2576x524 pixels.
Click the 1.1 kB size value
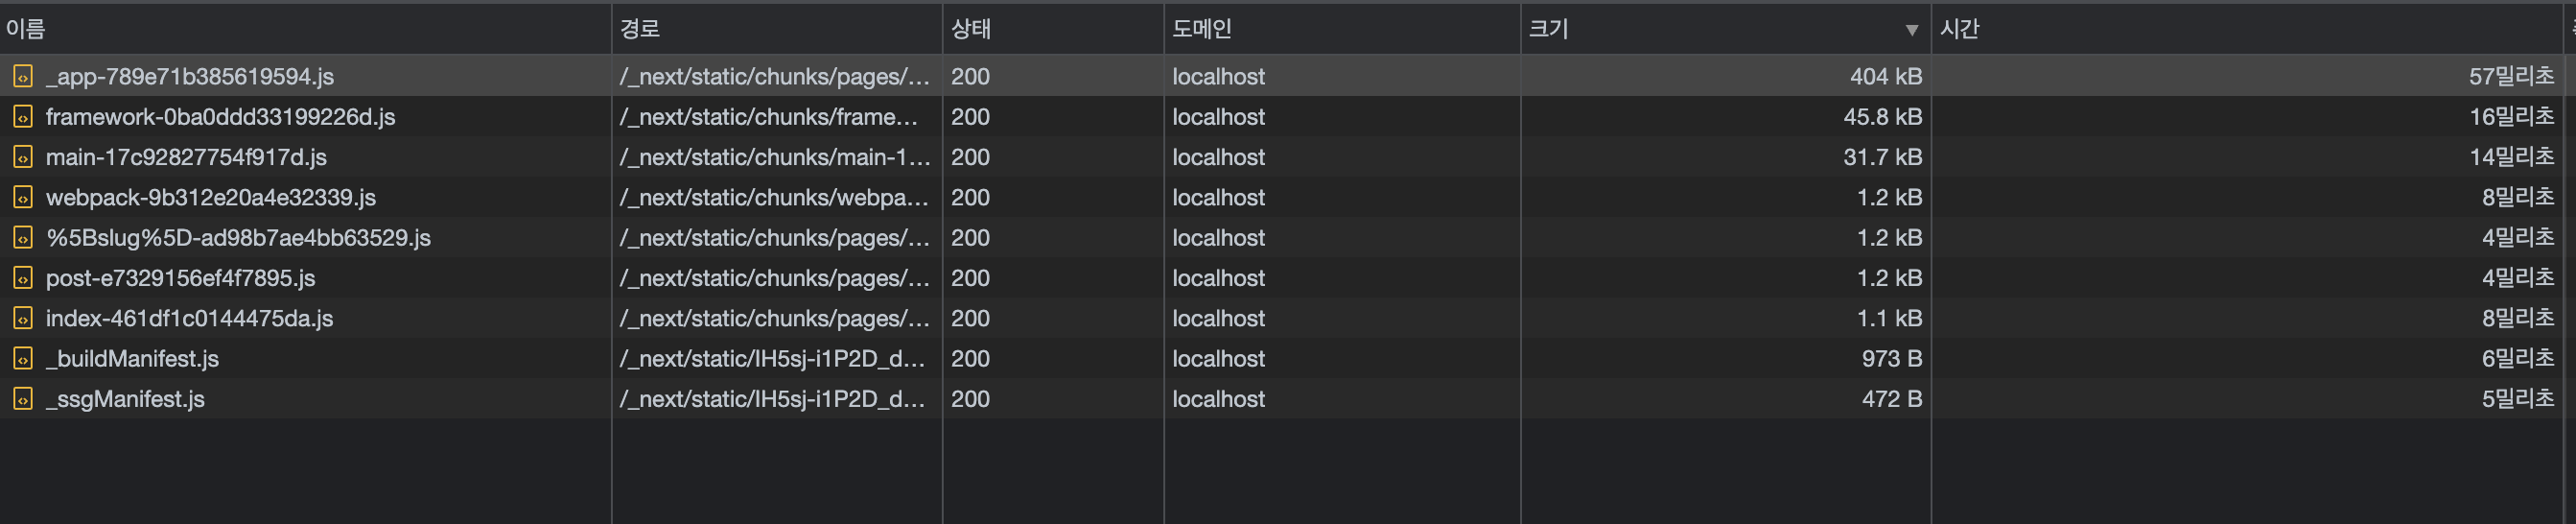coord(1890,318)
